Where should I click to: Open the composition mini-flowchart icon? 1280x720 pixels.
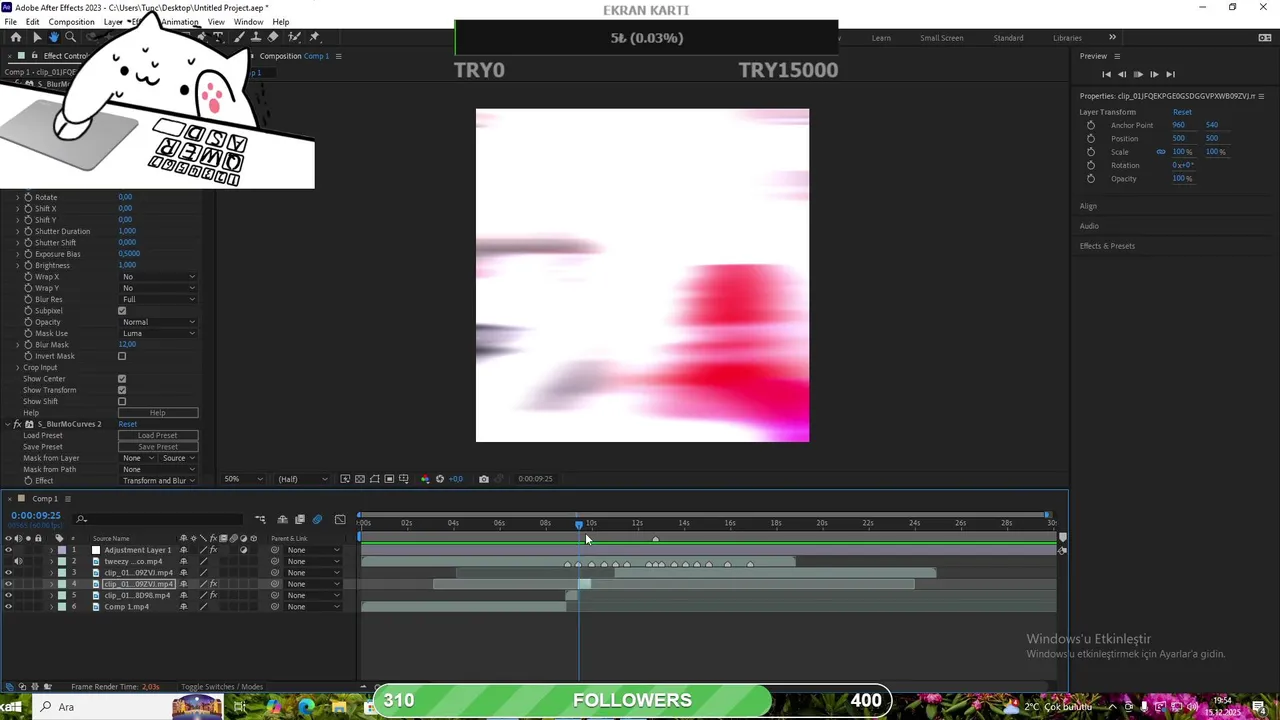(x=260, y=519)
